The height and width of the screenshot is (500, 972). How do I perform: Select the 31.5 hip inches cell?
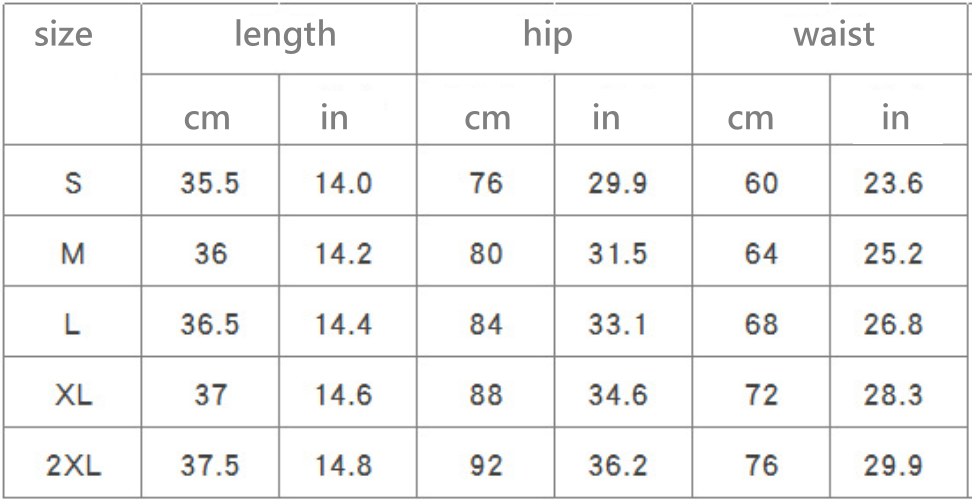617,254
